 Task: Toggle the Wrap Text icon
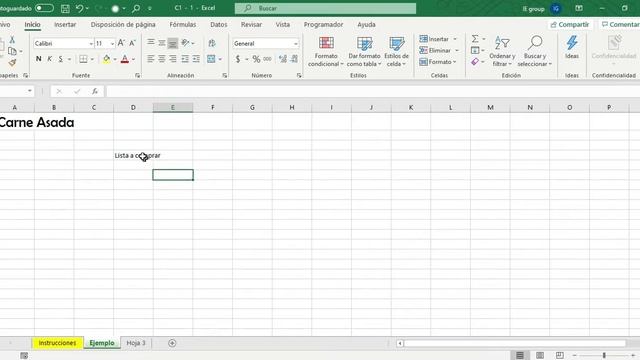(212, 43)
